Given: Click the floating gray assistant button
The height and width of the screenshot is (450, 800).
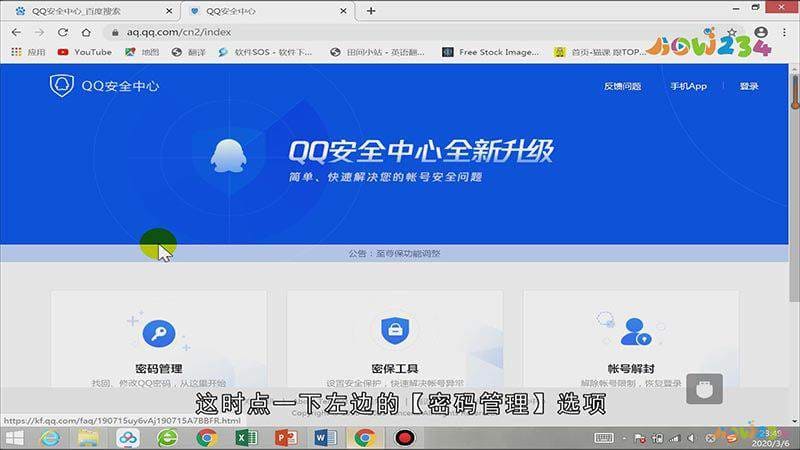Looking at the screenshot, I should [x=704, y=389].
